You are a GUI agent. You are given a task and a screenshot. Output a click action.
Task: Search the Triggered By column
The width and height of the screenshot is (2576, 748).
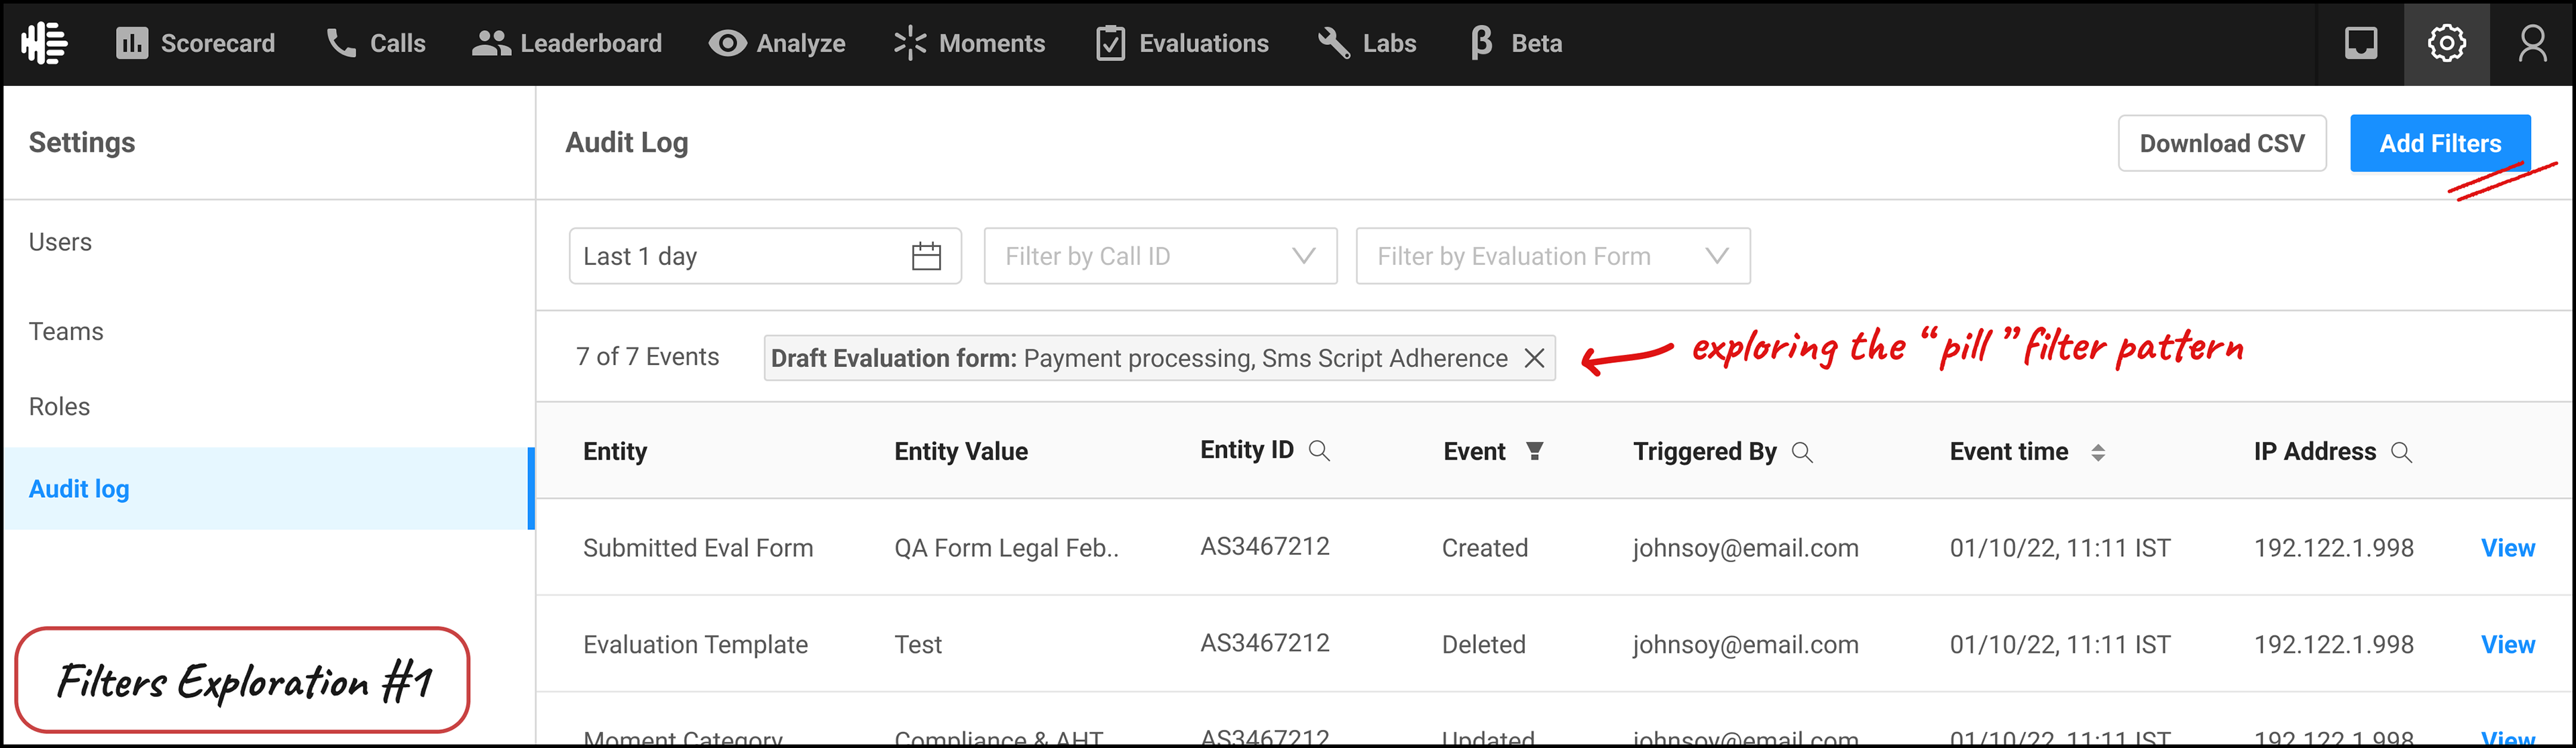(x=1802, y=452)
